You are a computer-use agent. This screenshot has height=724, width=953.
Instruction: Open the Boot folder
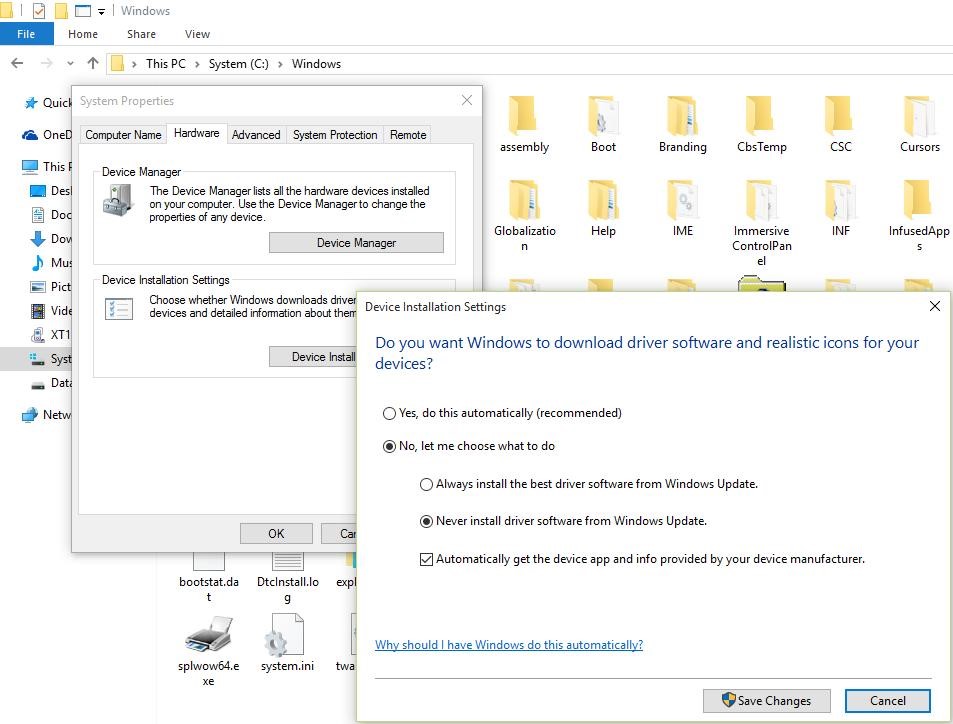(x=602, y=120)
